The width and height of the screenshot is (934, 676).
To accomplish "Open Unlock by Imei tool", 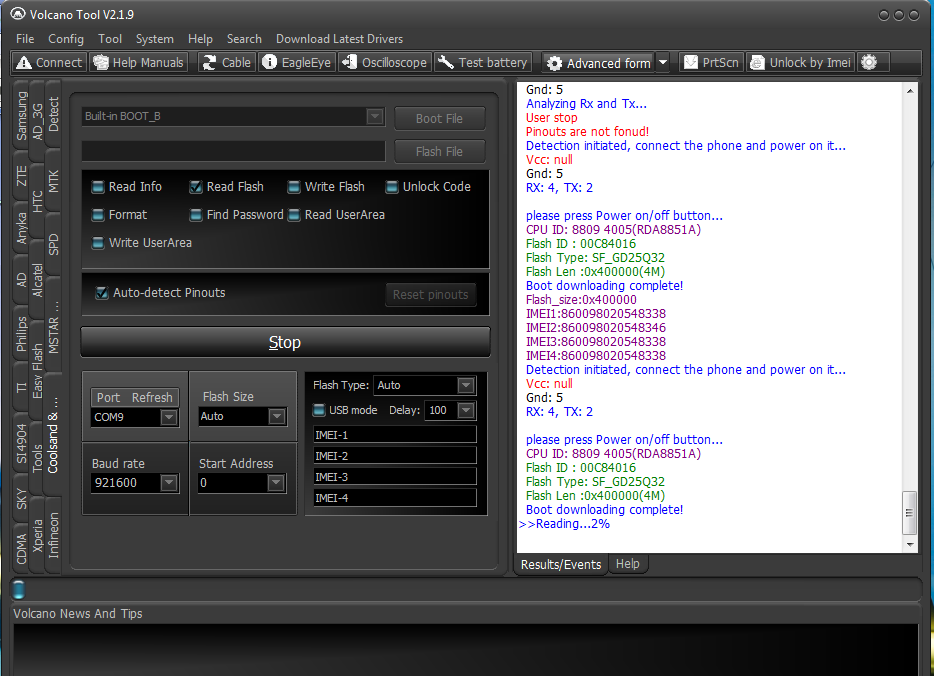I will click(x=801, y=63).
